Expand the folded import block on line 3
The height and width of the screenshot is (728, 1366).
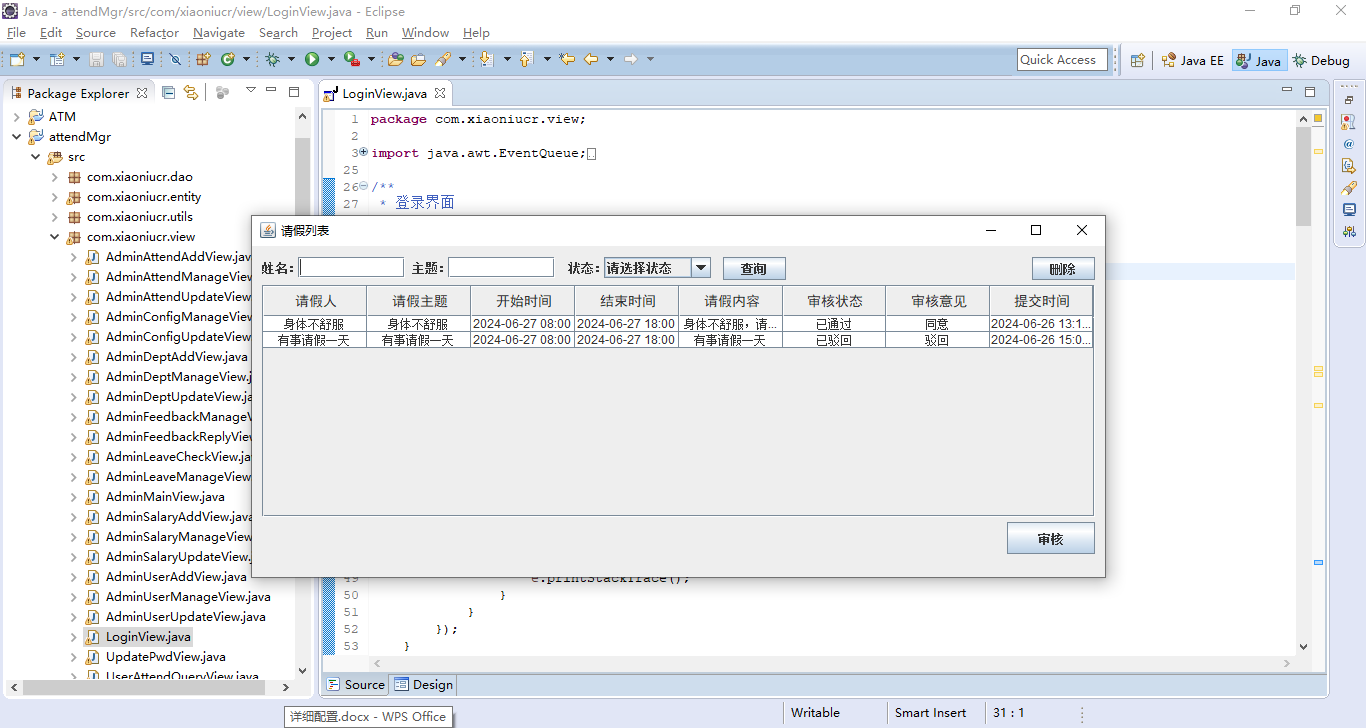pos(363,153)
